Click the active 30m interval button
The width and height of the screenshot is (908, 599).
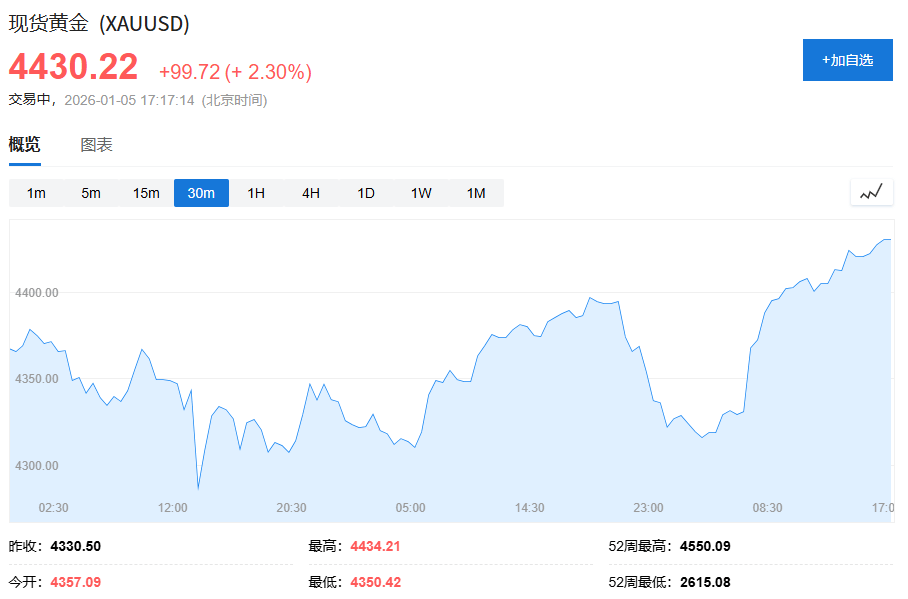201,193
